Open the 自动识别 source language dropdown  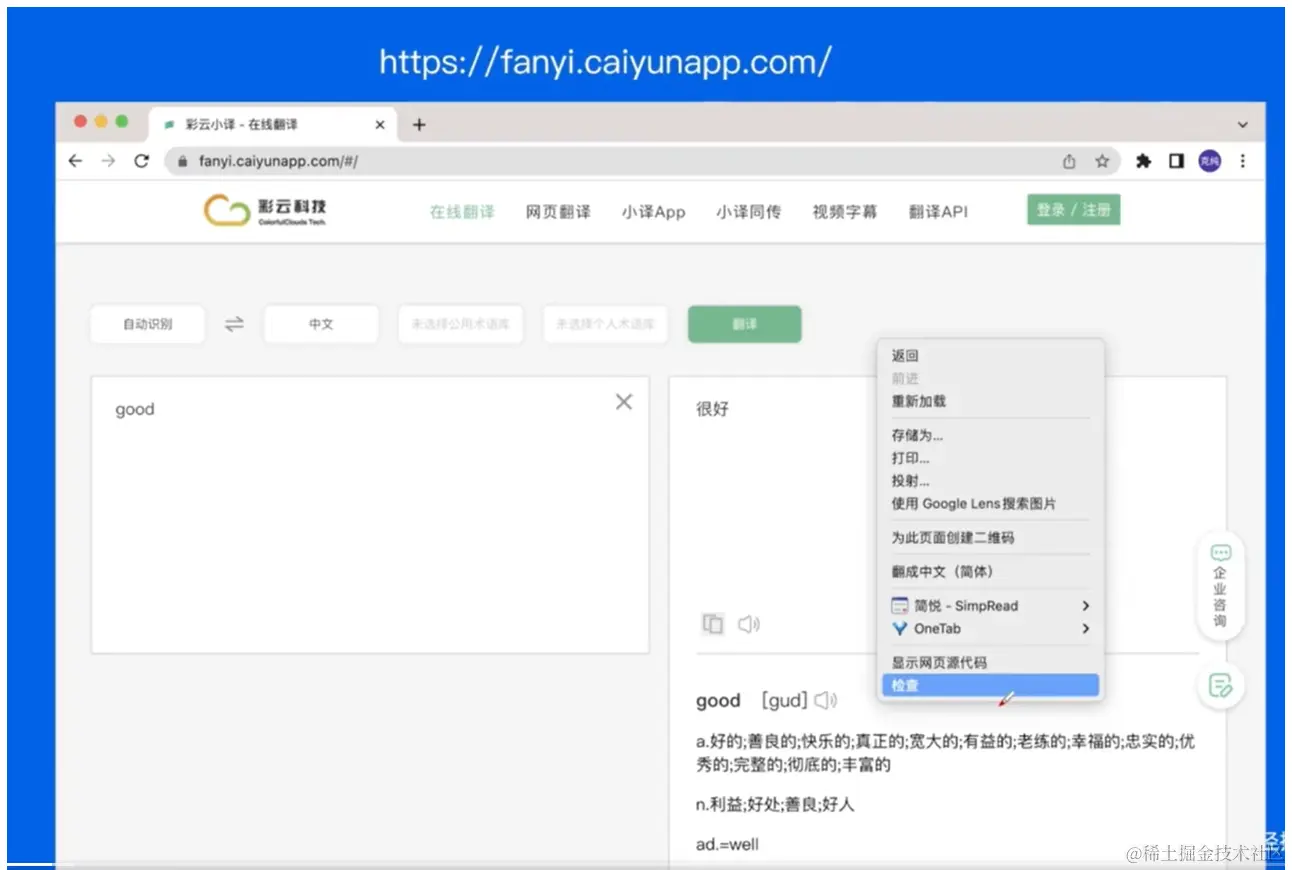(148, 324)
